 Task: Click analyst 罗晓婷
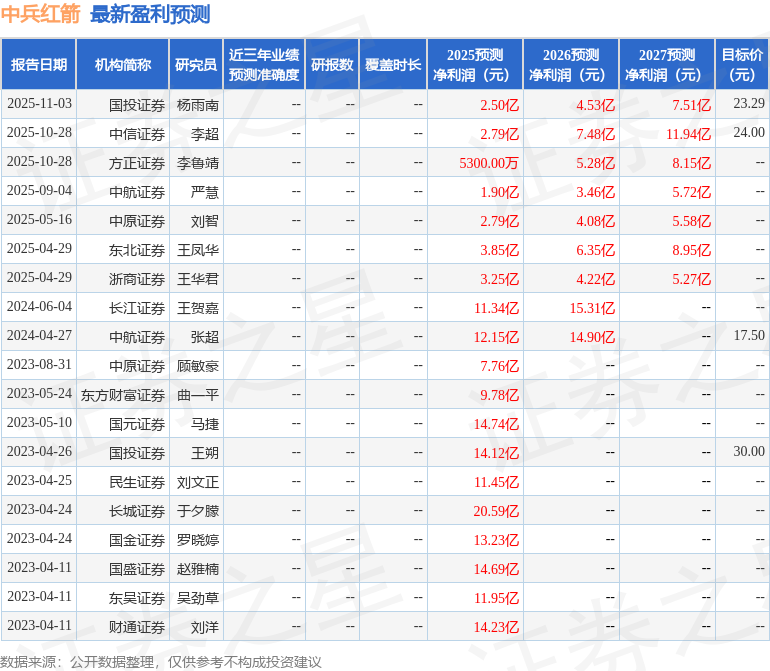click(x=197, y=540)
